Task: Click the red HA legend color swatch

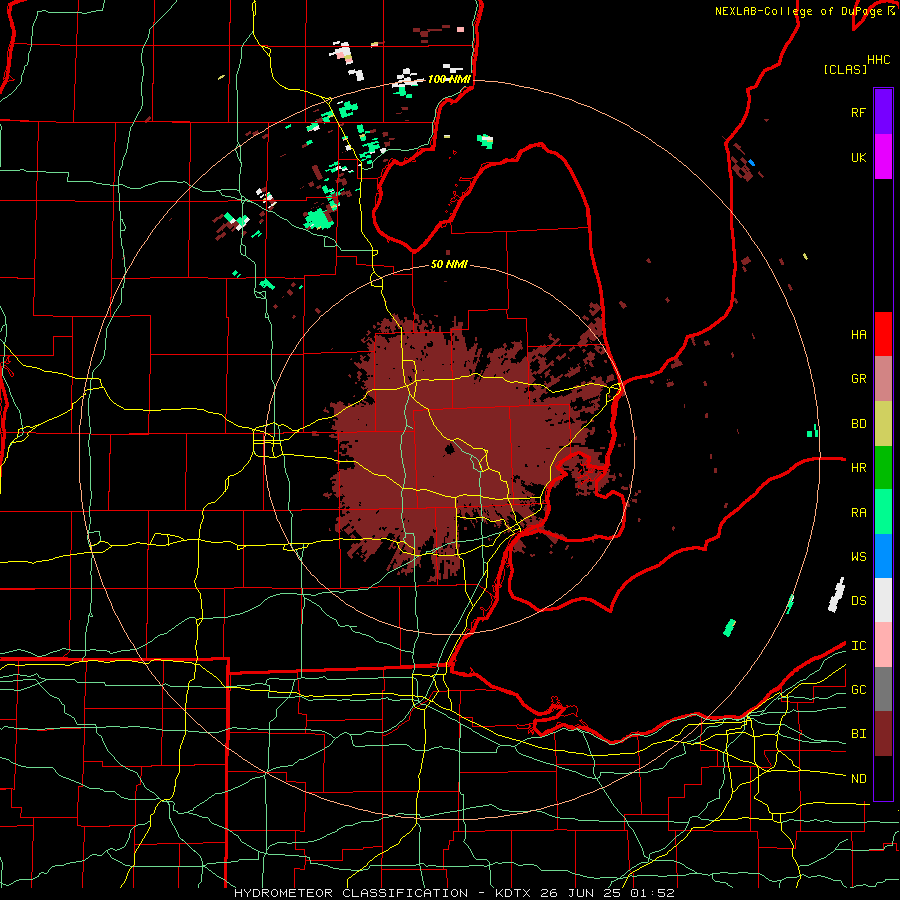Action: click(x=883, y=334)
